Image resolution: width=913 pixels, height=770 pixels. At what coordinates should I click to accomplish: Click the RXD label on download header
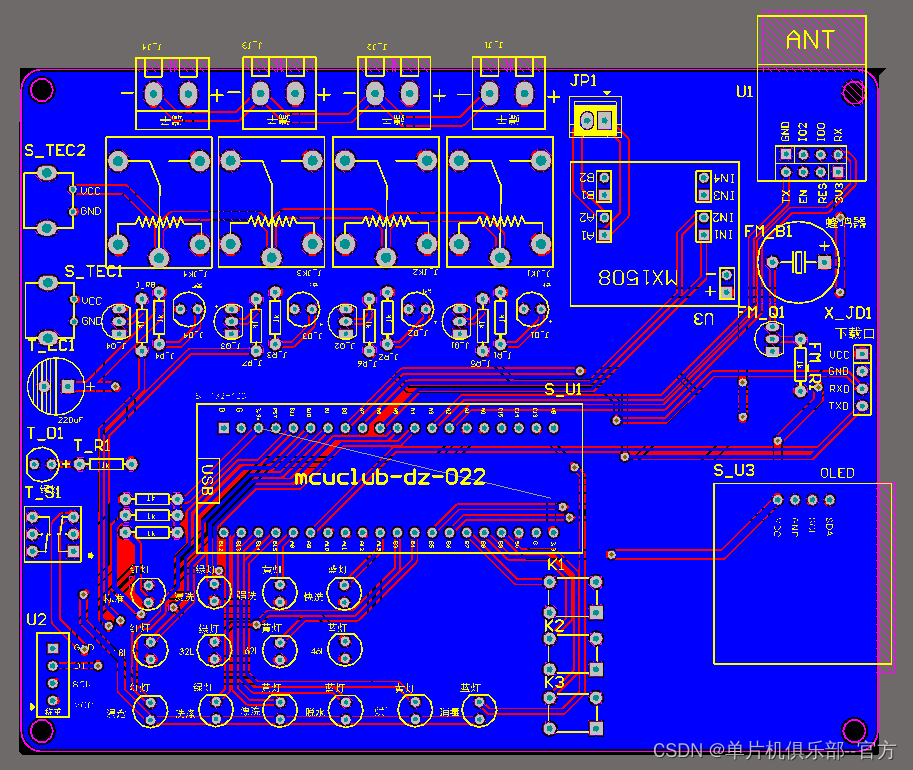coord(839,388)
